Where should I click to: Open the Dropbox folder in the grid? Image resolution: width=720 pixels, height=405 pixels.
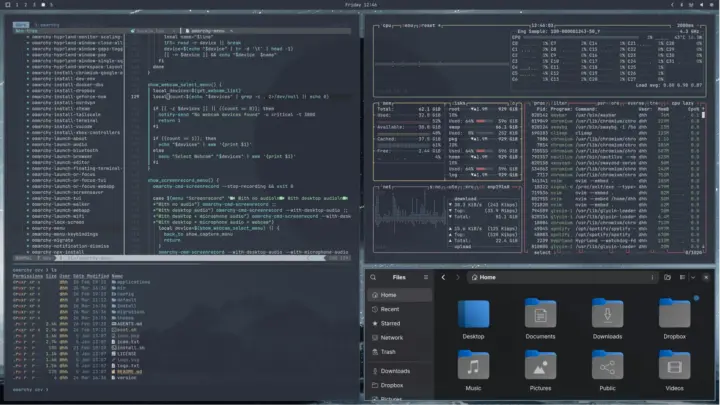(x=675, y=320)
